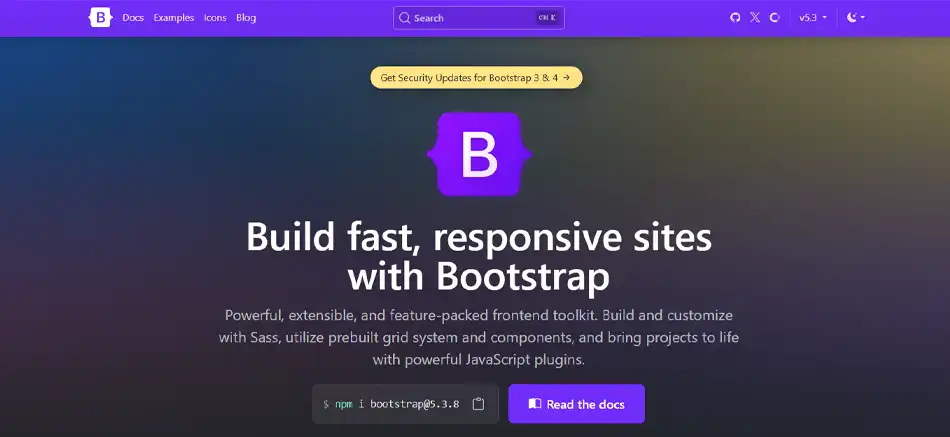Image resolution: width=950 pixels, height=437 pixels.
Task: Open the Examples menu item
Action: (x=173, y=18)
